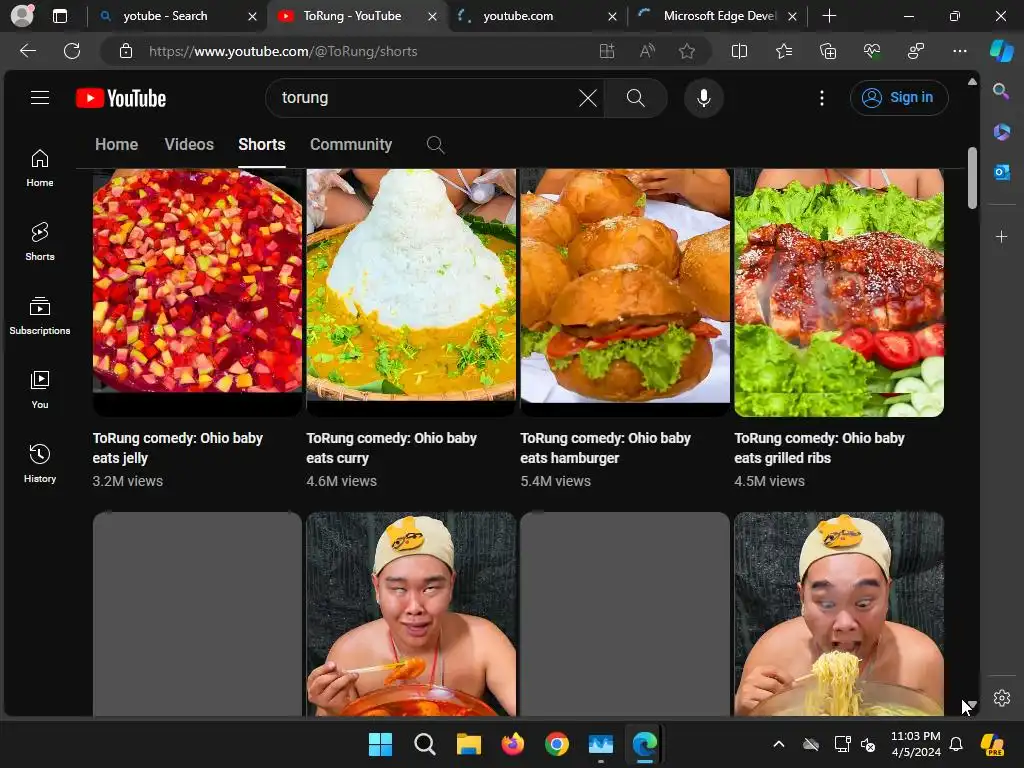Start voice search with microphone icon

(703, 98)
